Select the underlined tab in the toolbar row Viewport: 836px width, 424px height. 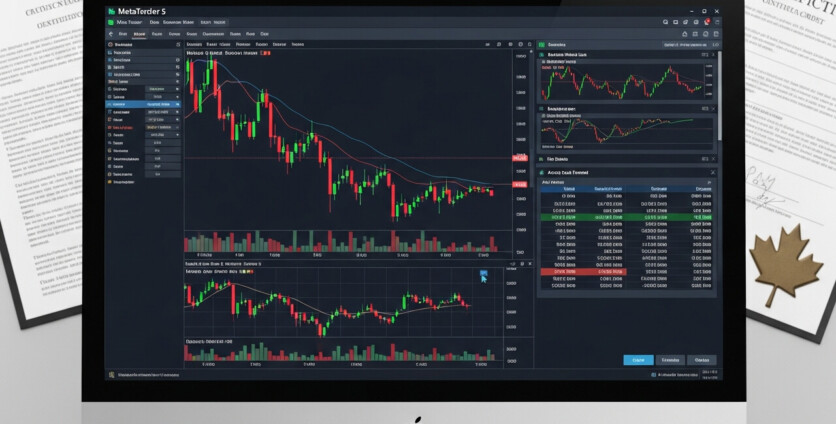click(139, 34)
